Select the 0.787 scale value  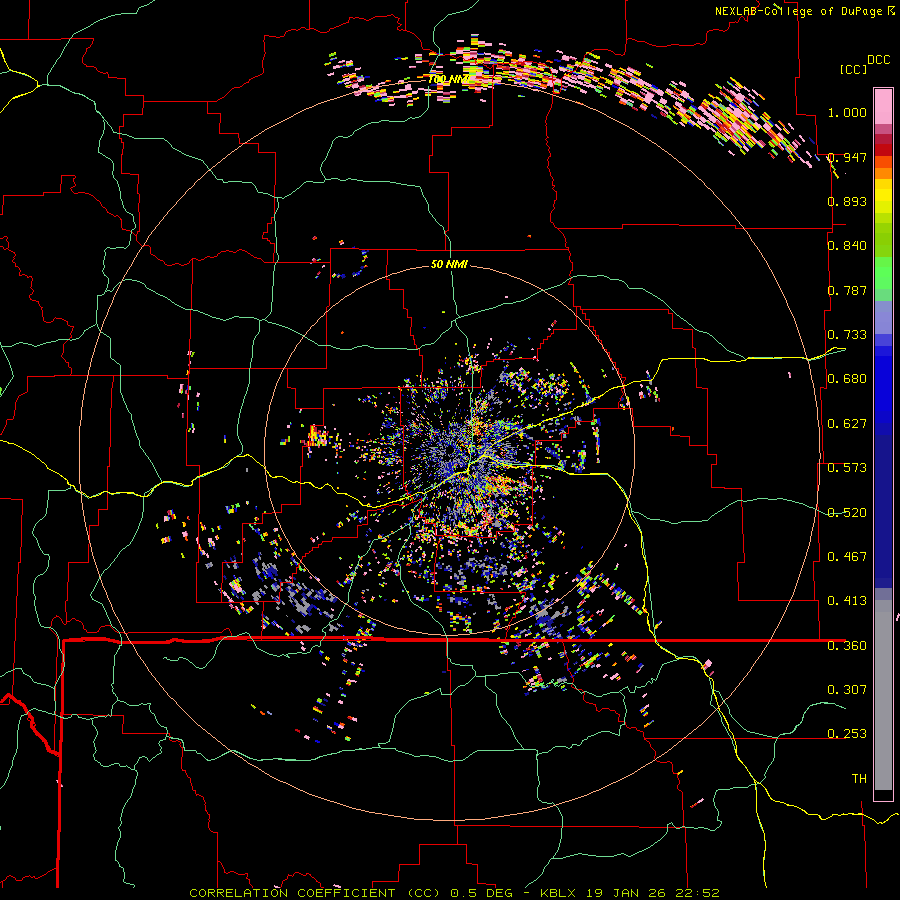pyautogui.click(x=847, y=290)
